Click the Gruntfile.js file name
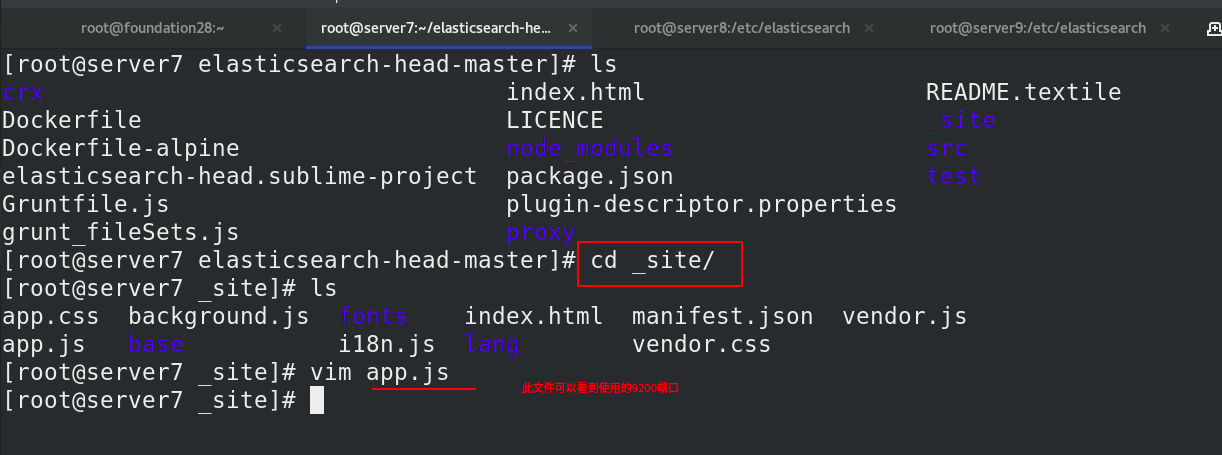This screenshot has width=1222, height=455. pyautogui.click(x=86, y=205)
